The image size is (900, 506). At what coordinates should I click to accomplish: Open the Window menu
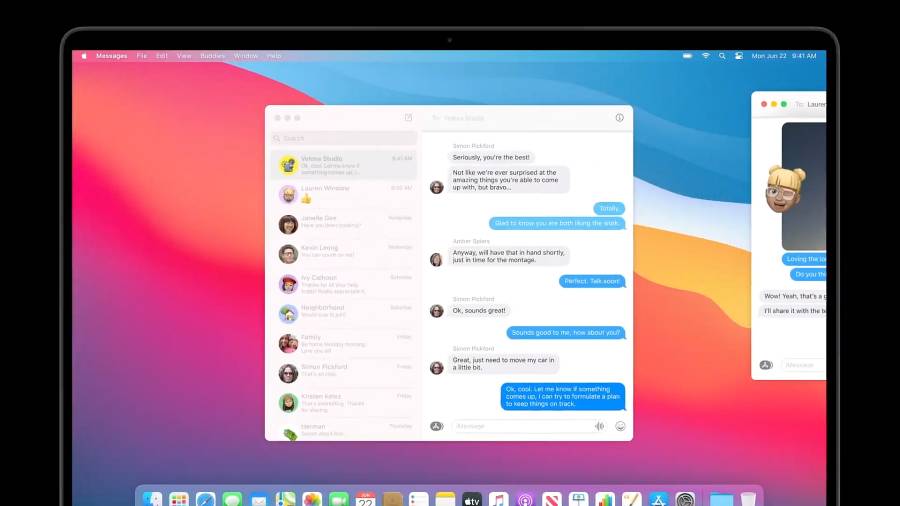246,56
